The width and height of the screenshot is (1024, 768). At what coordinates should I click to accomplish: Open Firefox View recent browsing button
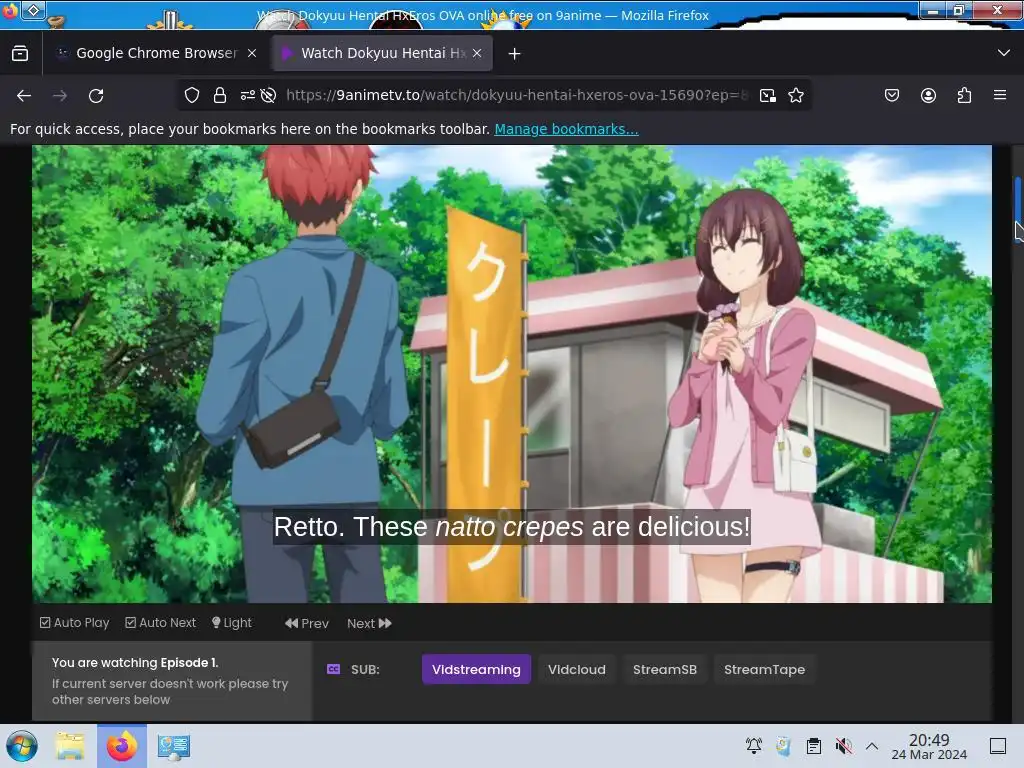coord(20,54)
